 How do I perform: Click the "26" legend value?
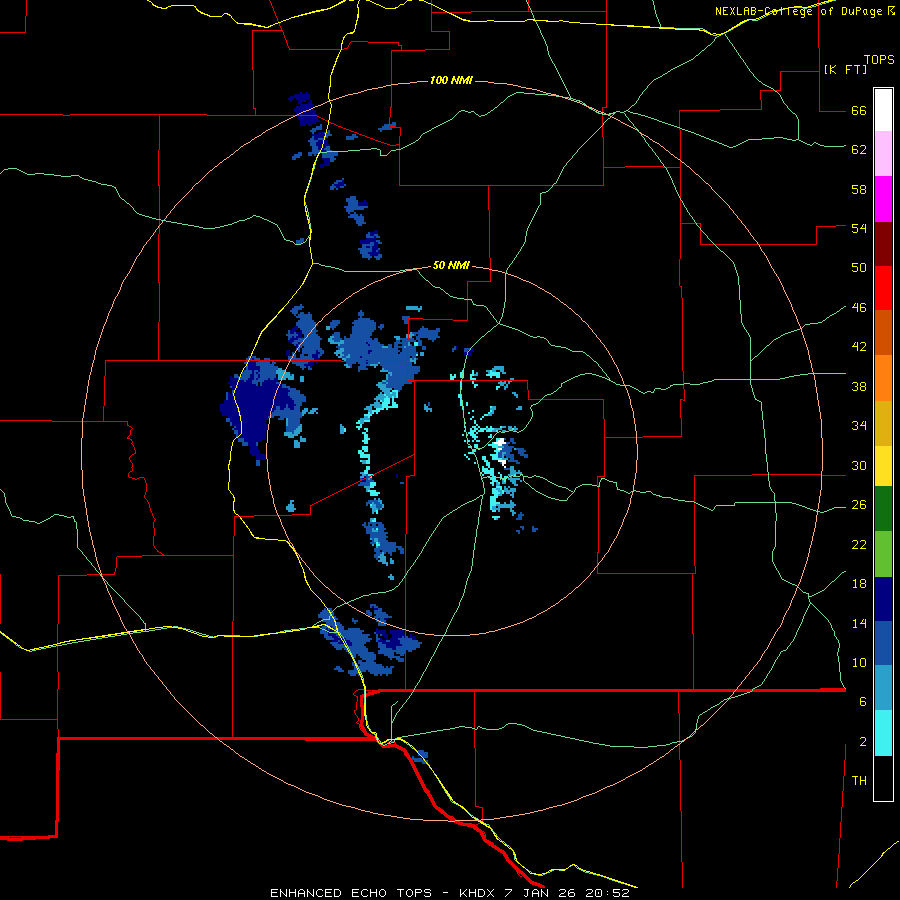pos(859,505)
